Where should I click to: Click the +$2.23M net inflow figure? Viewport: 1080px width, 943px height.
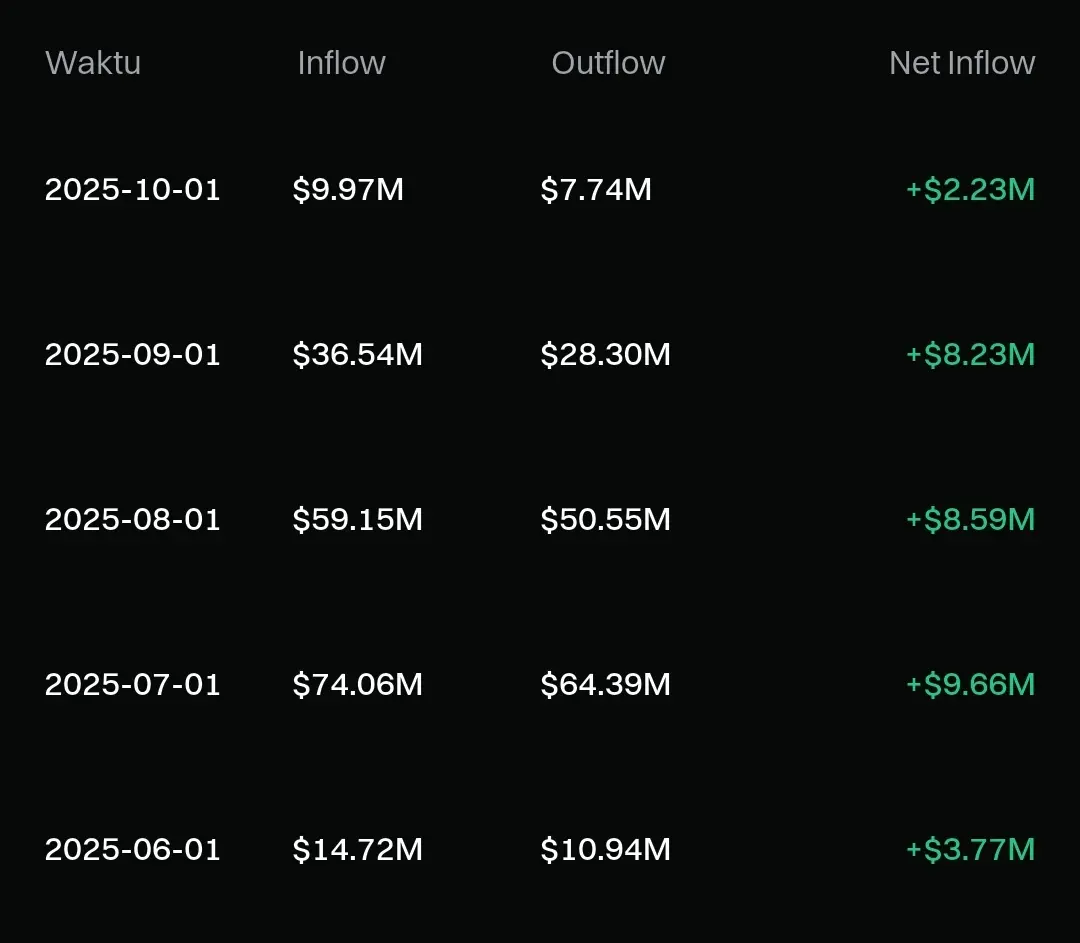(970, 189)
